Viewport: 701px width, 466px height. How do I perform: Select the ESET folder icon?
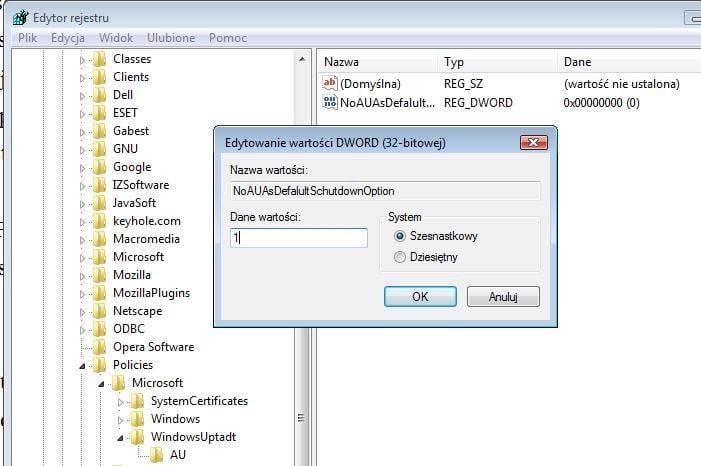click(x=99, y=113)
